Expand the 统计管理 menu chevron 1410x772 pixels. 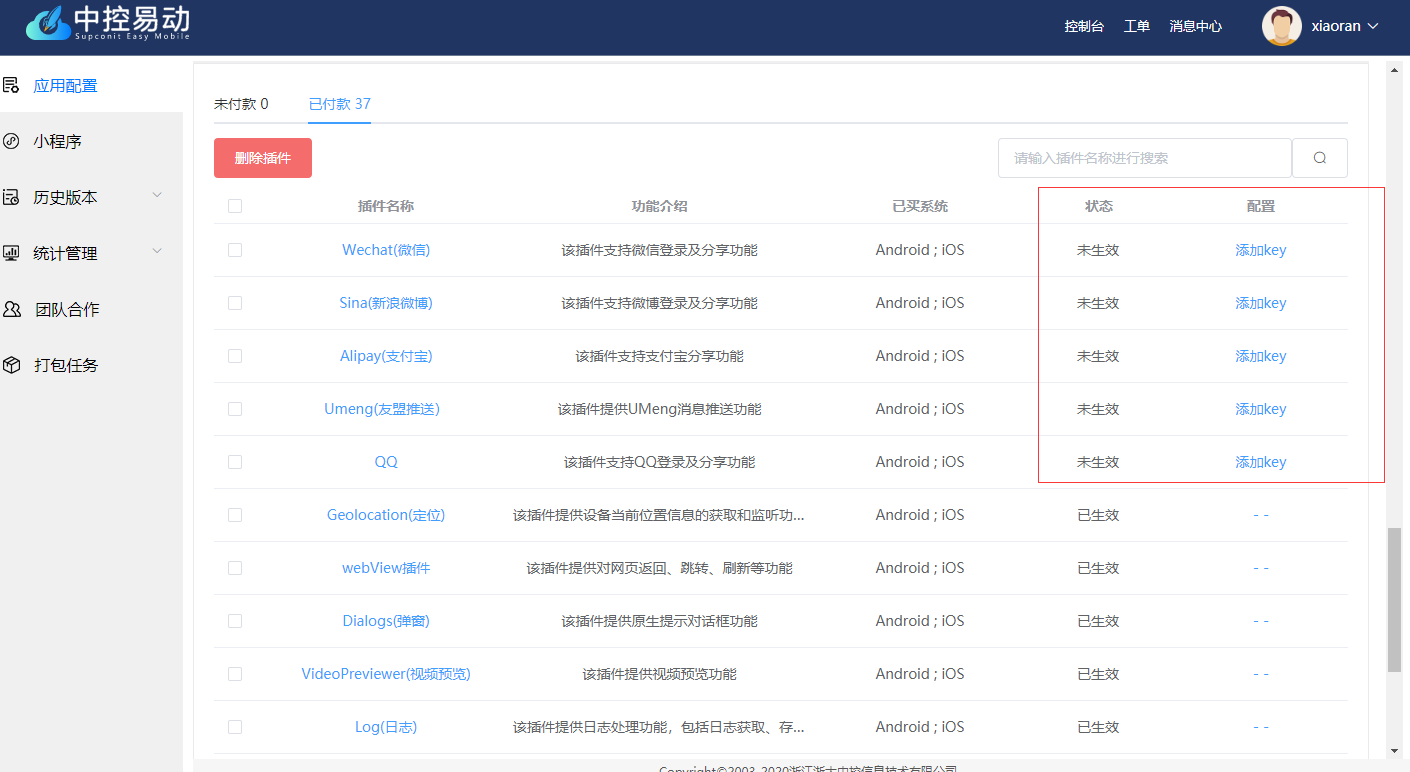tap(157, 251)
